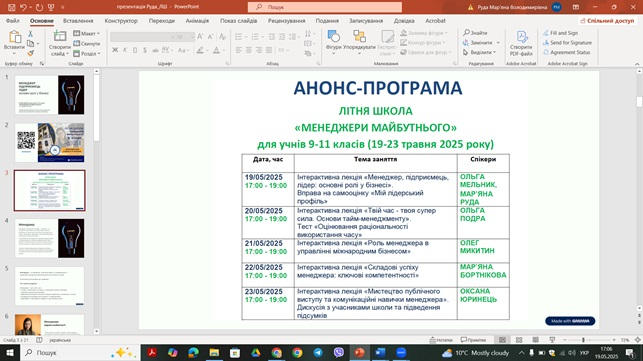The width and height of the screenshot is (643, 361).
Task: Undo the last action in title bar
Action: (x=23, y=7)
